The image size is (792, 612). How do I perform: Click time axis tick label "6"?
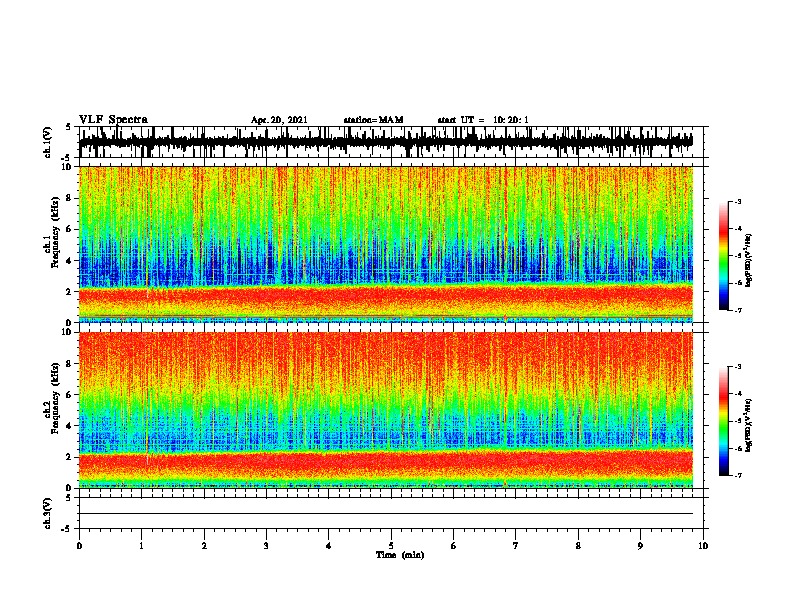click(453, 546)
